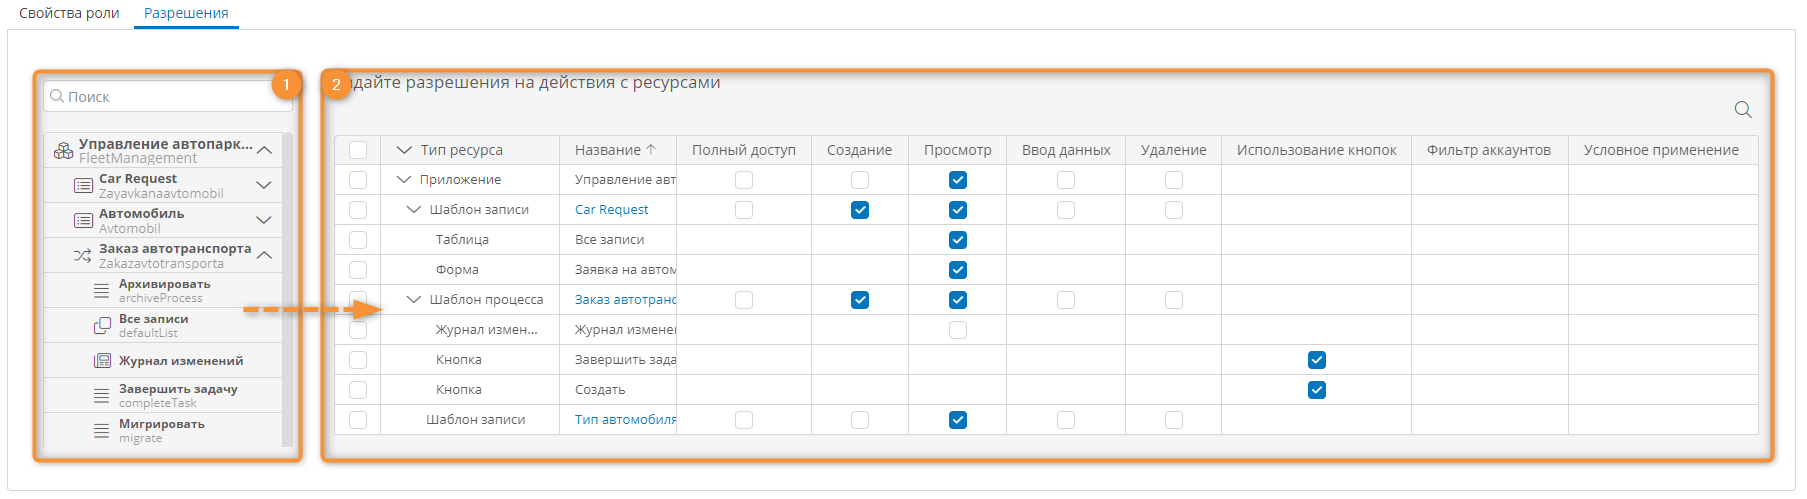Click the Поиск search field
The width and height of the screenshot is (1807, 499).
point(168,97)
